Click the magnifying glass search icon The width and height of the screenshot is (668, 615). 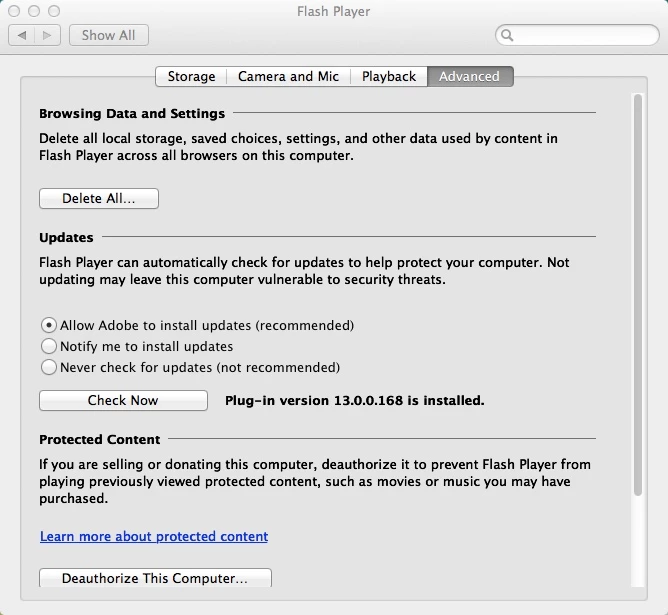(507, 35)
